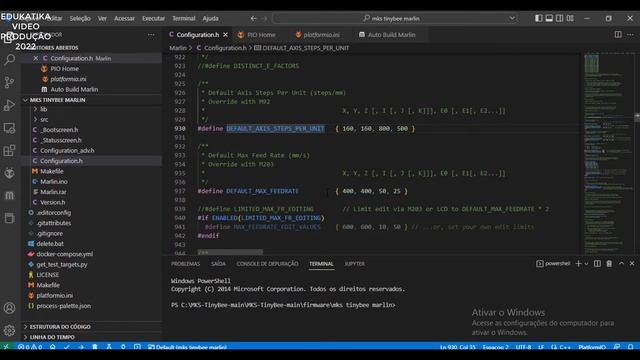
Task: Go back with navigation arrow
Action: [x=253, y=18]
